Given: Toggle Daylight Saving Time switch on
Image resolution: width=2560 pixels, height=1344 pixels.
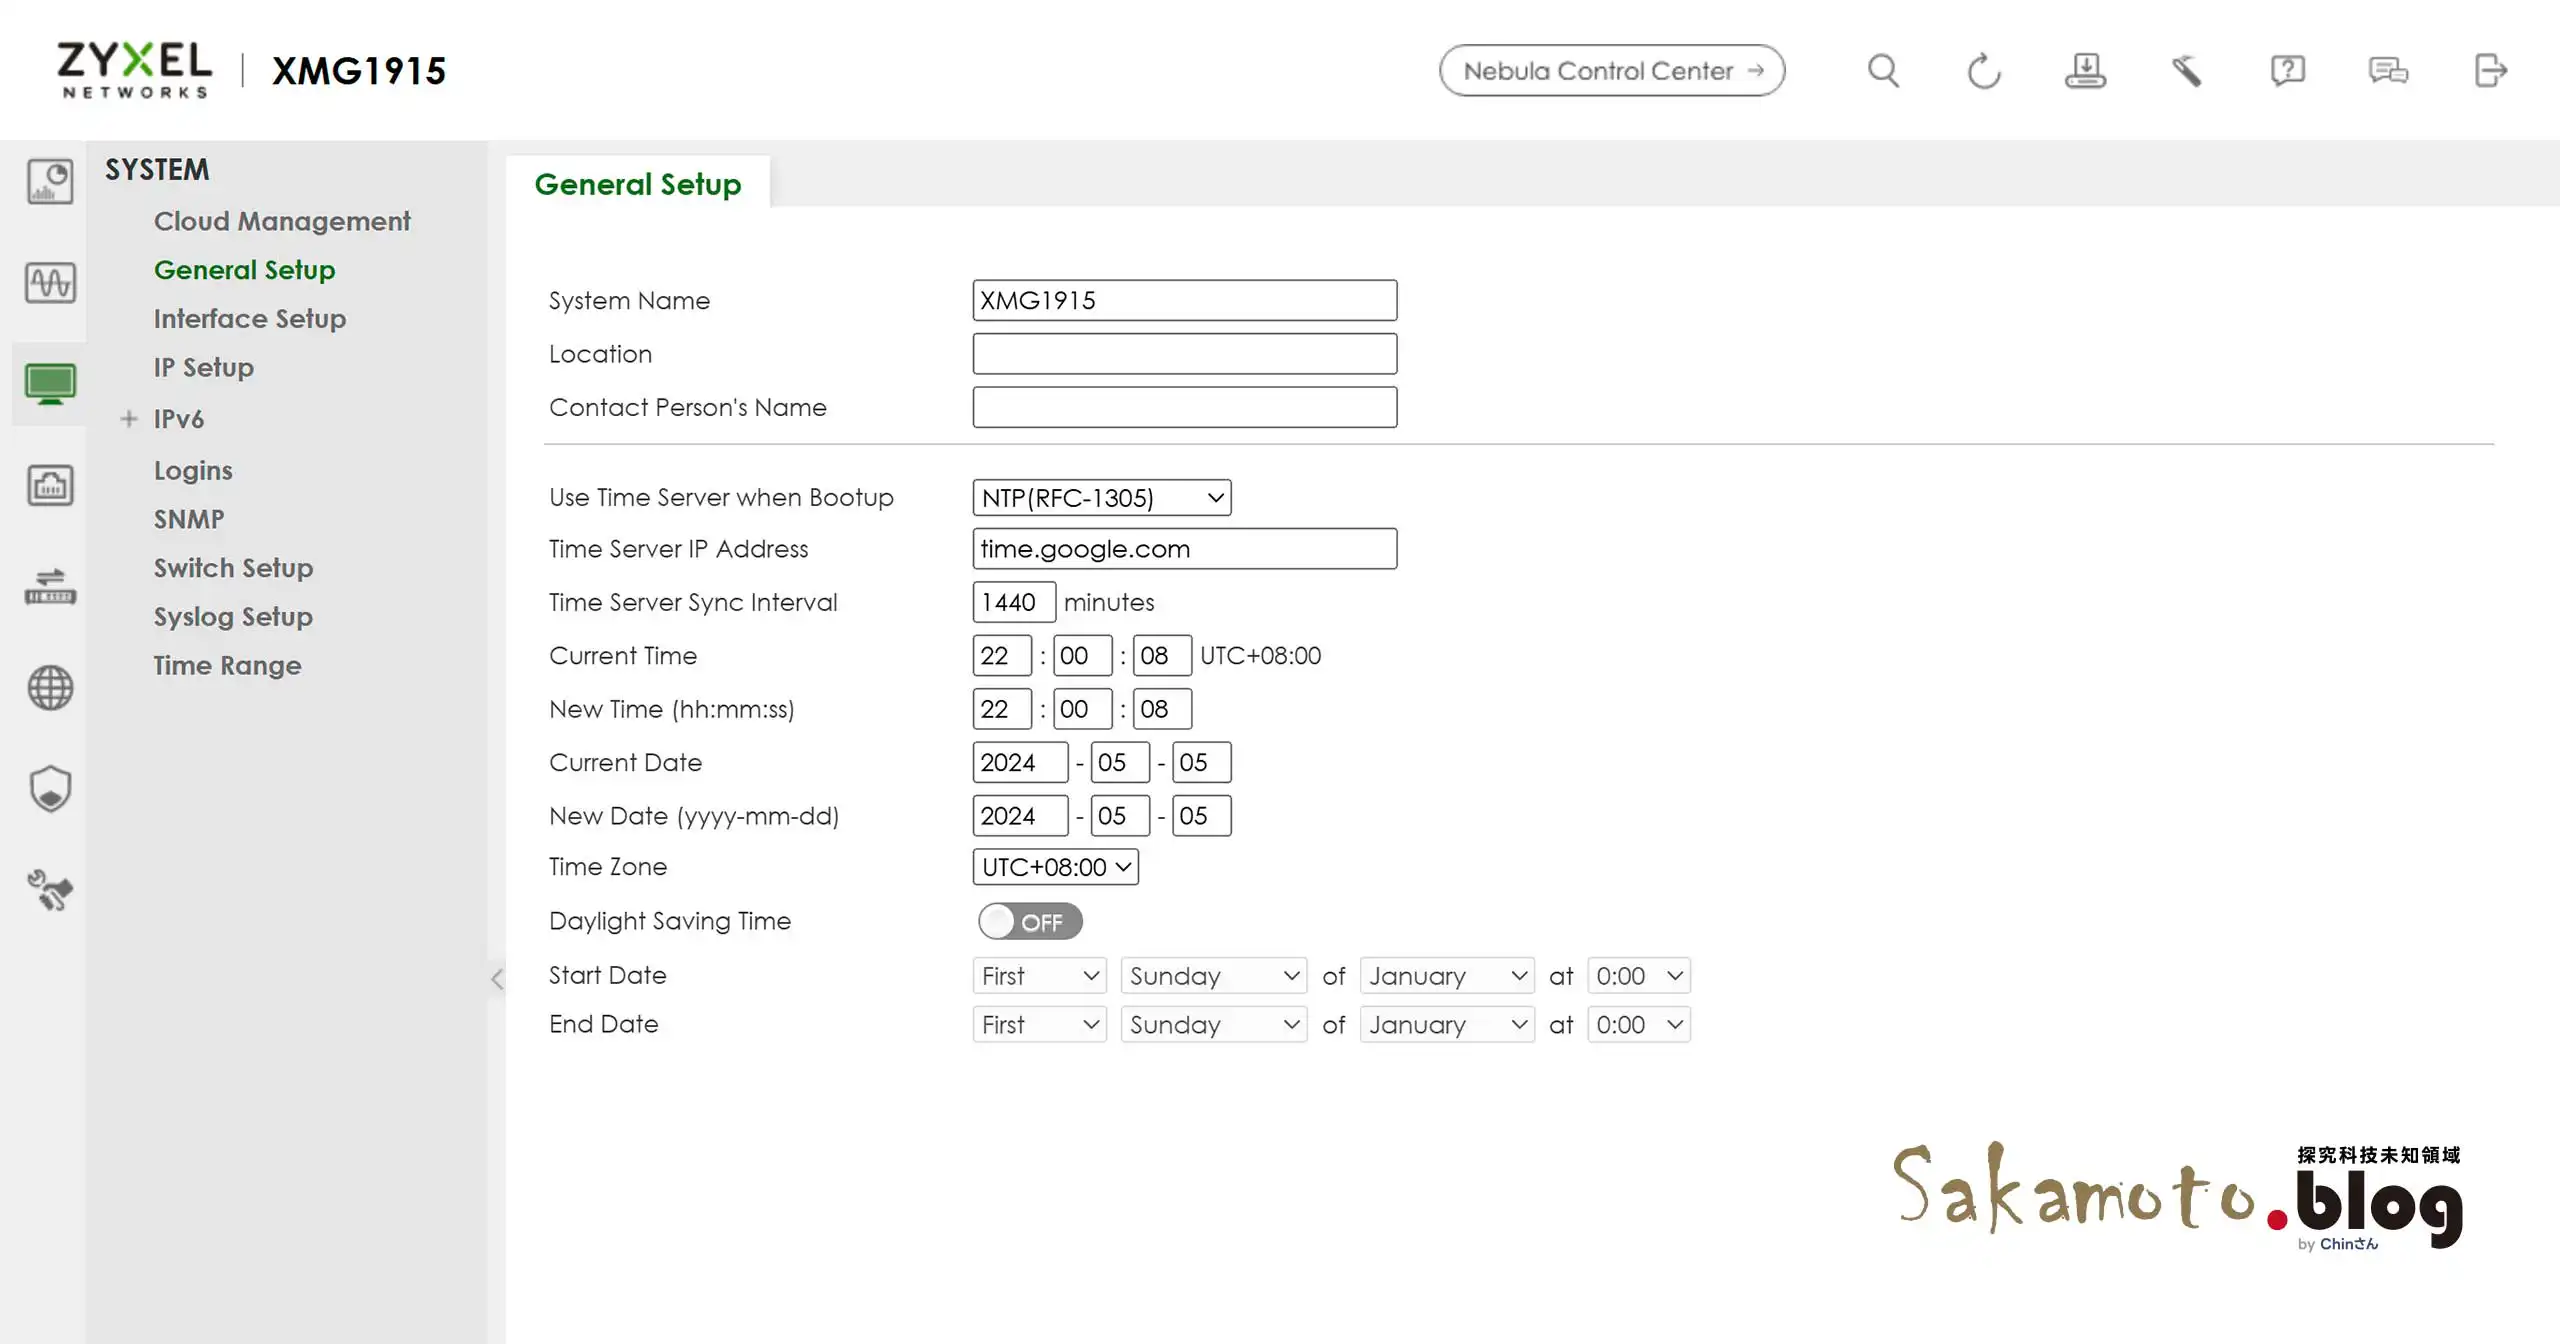Looking at the screenshot, I should pos(1030,921).
